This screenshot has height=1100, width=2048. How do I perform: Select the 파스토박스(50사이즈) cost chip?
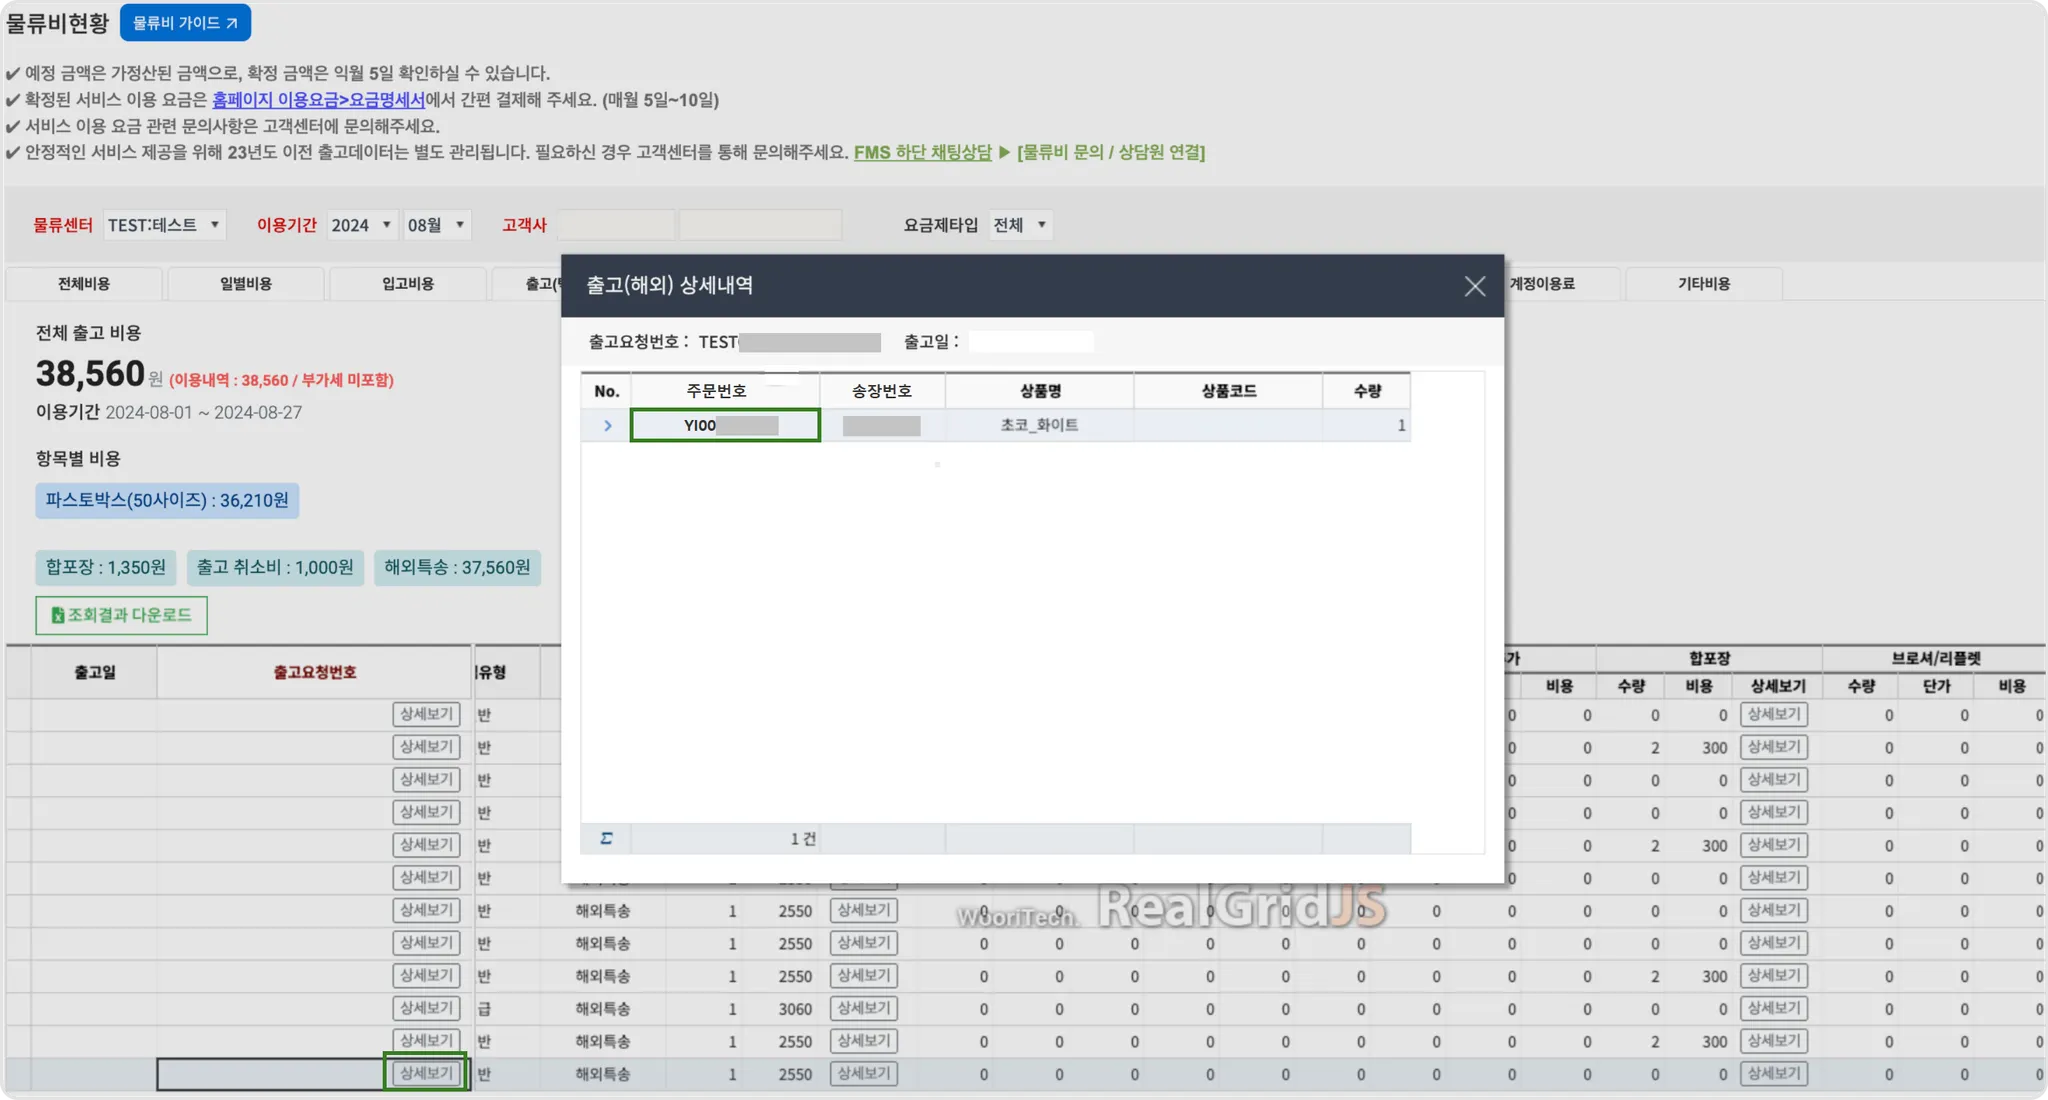tap(167, 500)
